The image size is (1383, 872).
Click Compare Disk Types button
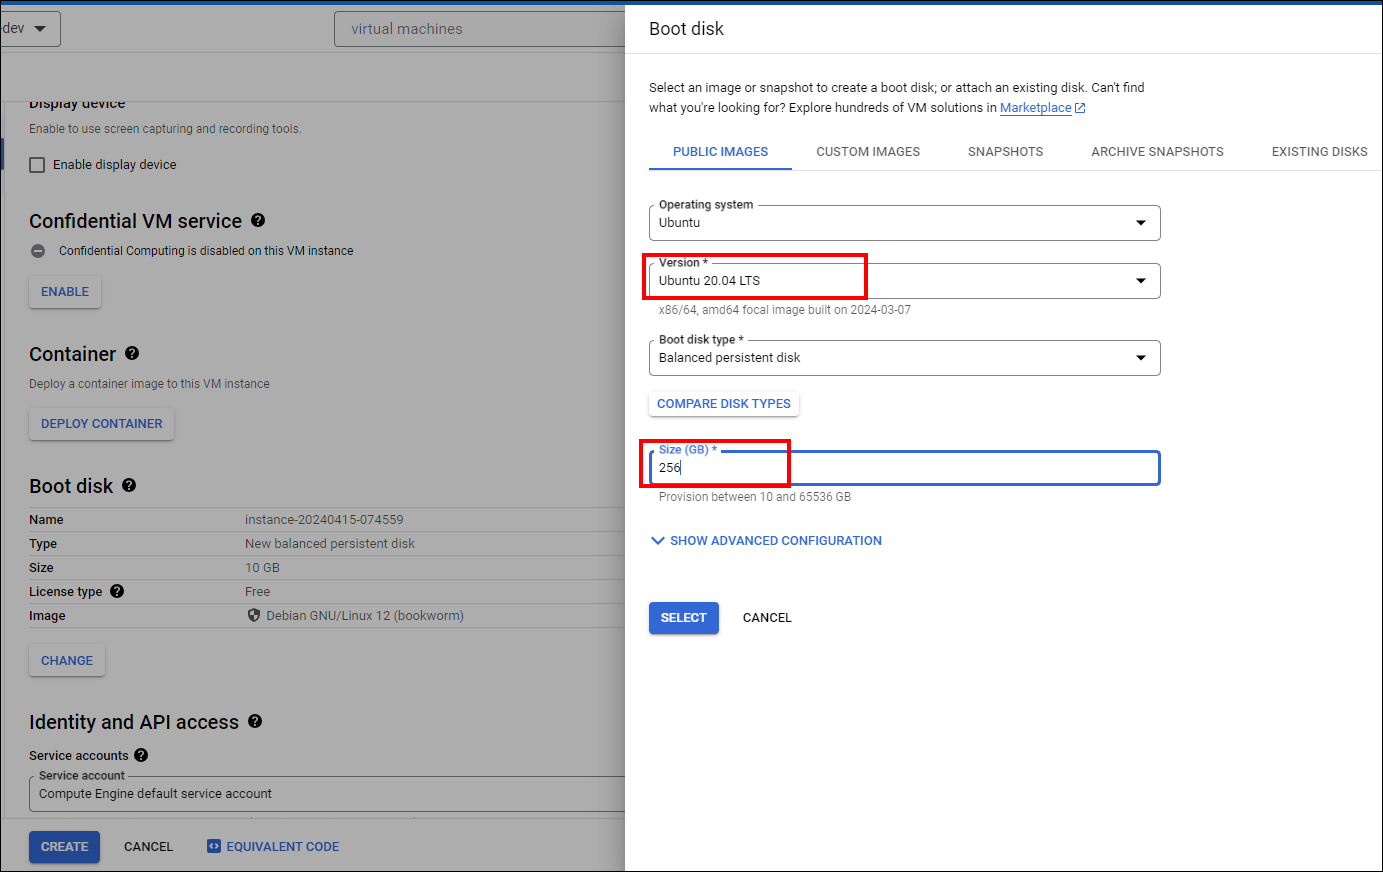pos(723,404)
